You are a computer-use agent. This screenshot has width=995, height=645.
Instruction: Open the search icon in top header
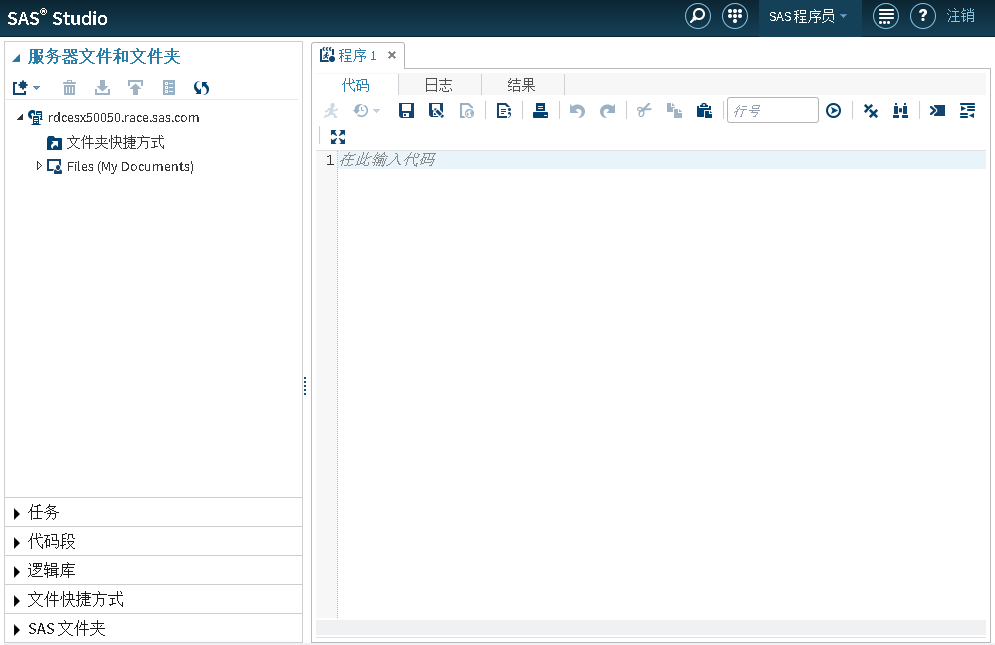click(698, 17)
